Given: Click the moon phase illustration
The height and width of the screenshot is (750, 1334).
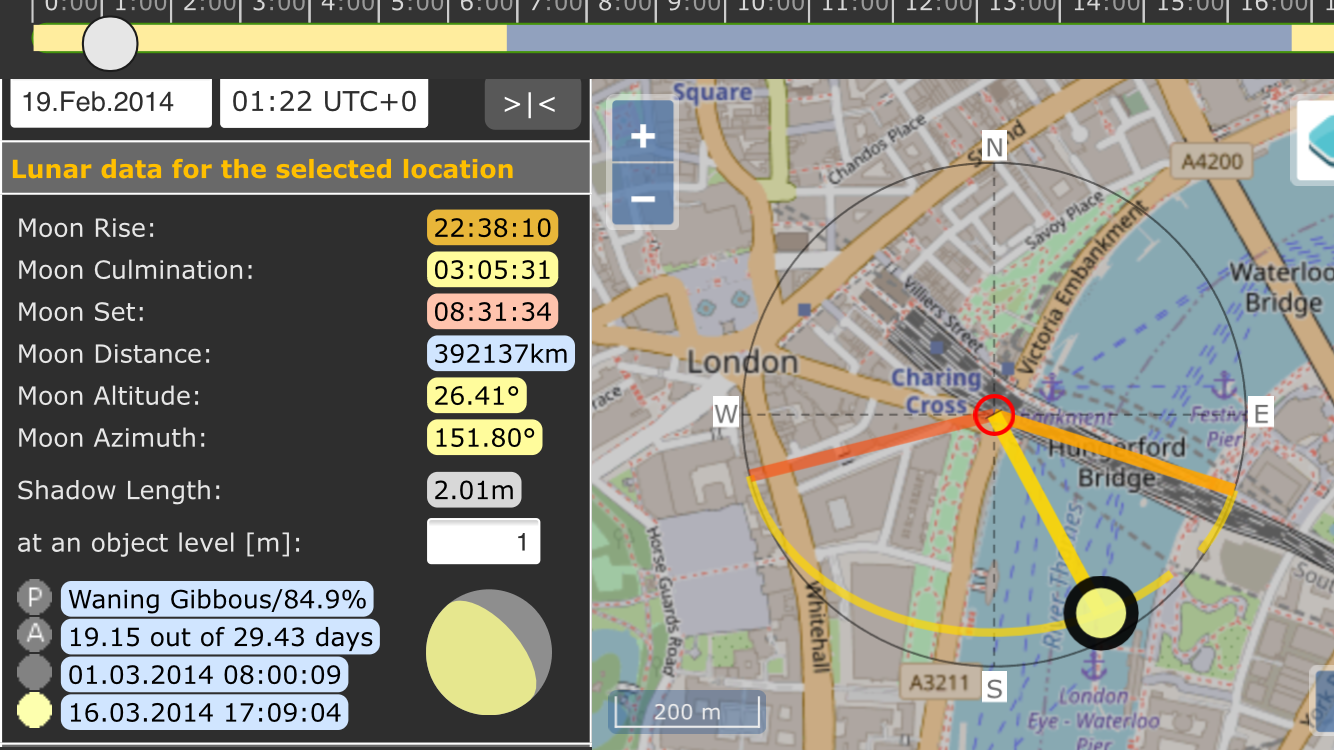Looking at the screenshot, I should tap(488, 652).
